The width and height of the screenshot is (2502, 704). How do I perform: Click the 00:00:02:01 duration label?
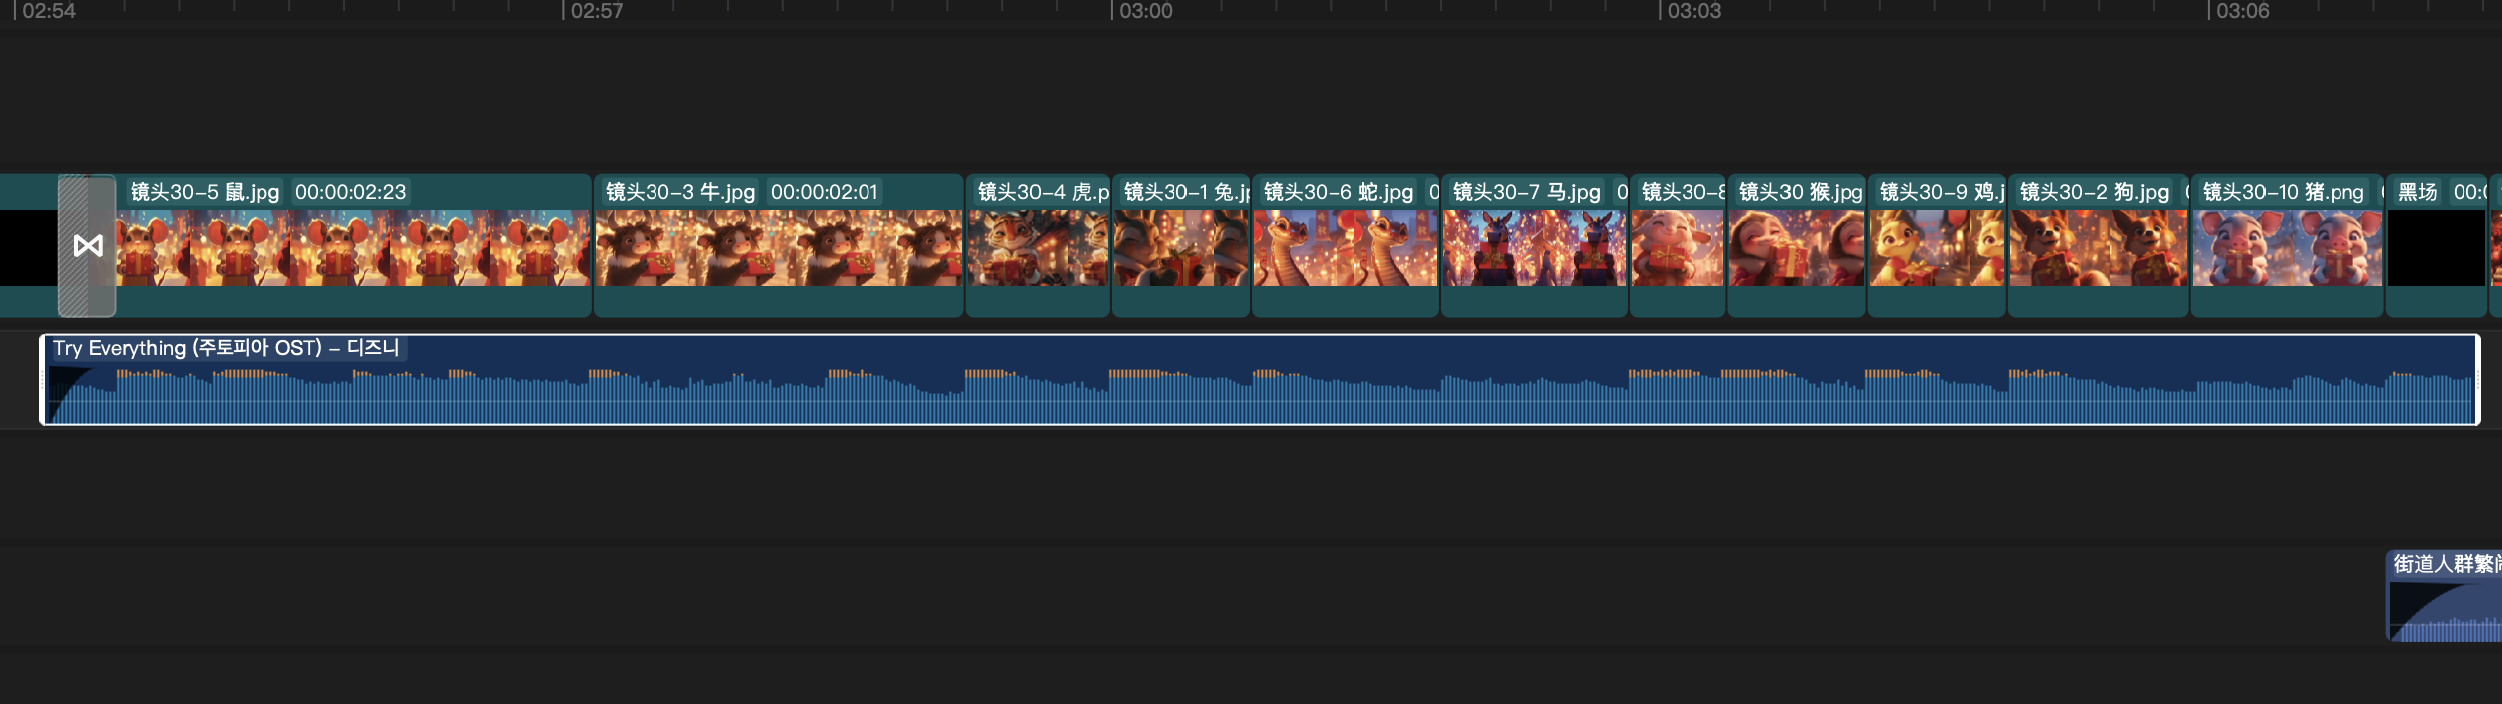824,192
